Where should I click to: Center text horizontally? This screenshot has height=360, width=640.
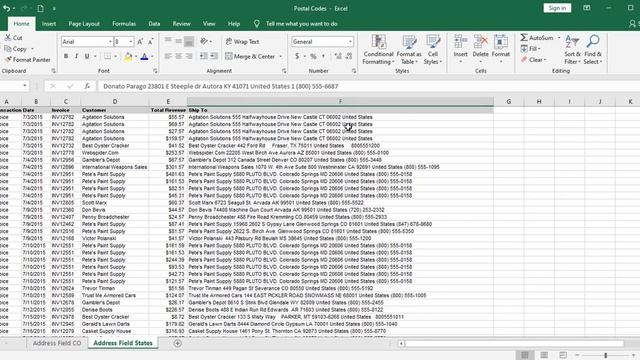[178, 56]
